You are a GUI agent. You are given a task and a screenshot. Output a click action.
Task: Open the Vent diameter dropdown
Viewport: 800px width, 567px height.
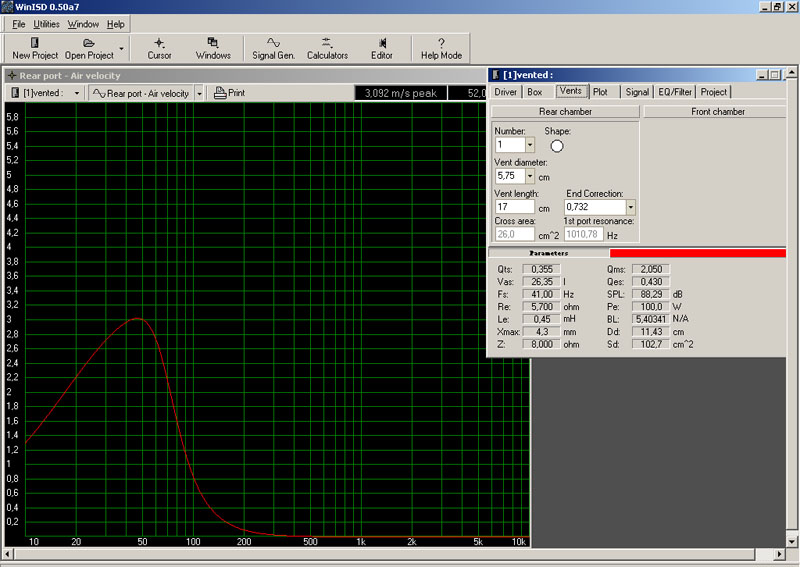(x=530, y=176)
